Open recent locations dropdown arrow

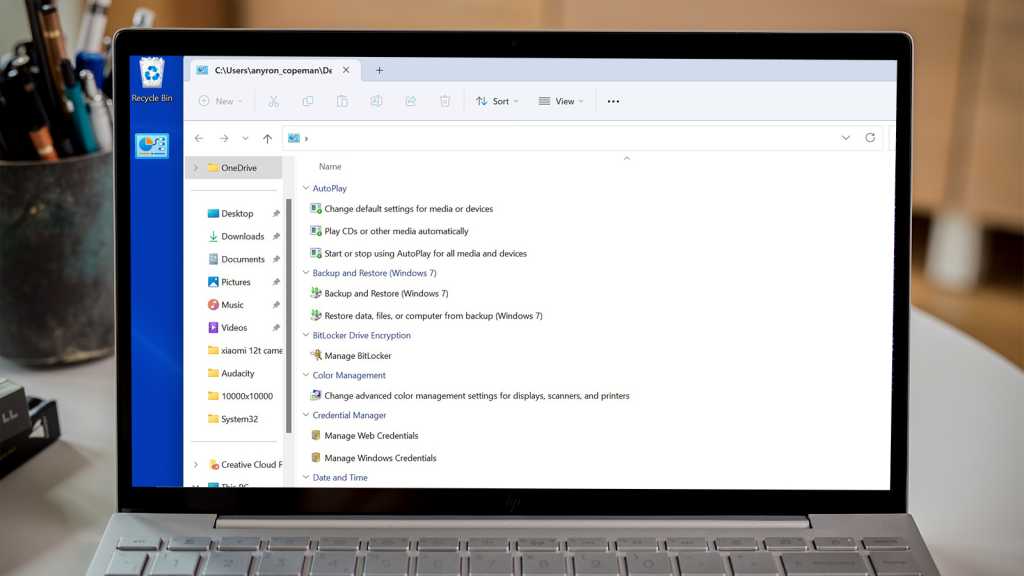tap(245, 138)
